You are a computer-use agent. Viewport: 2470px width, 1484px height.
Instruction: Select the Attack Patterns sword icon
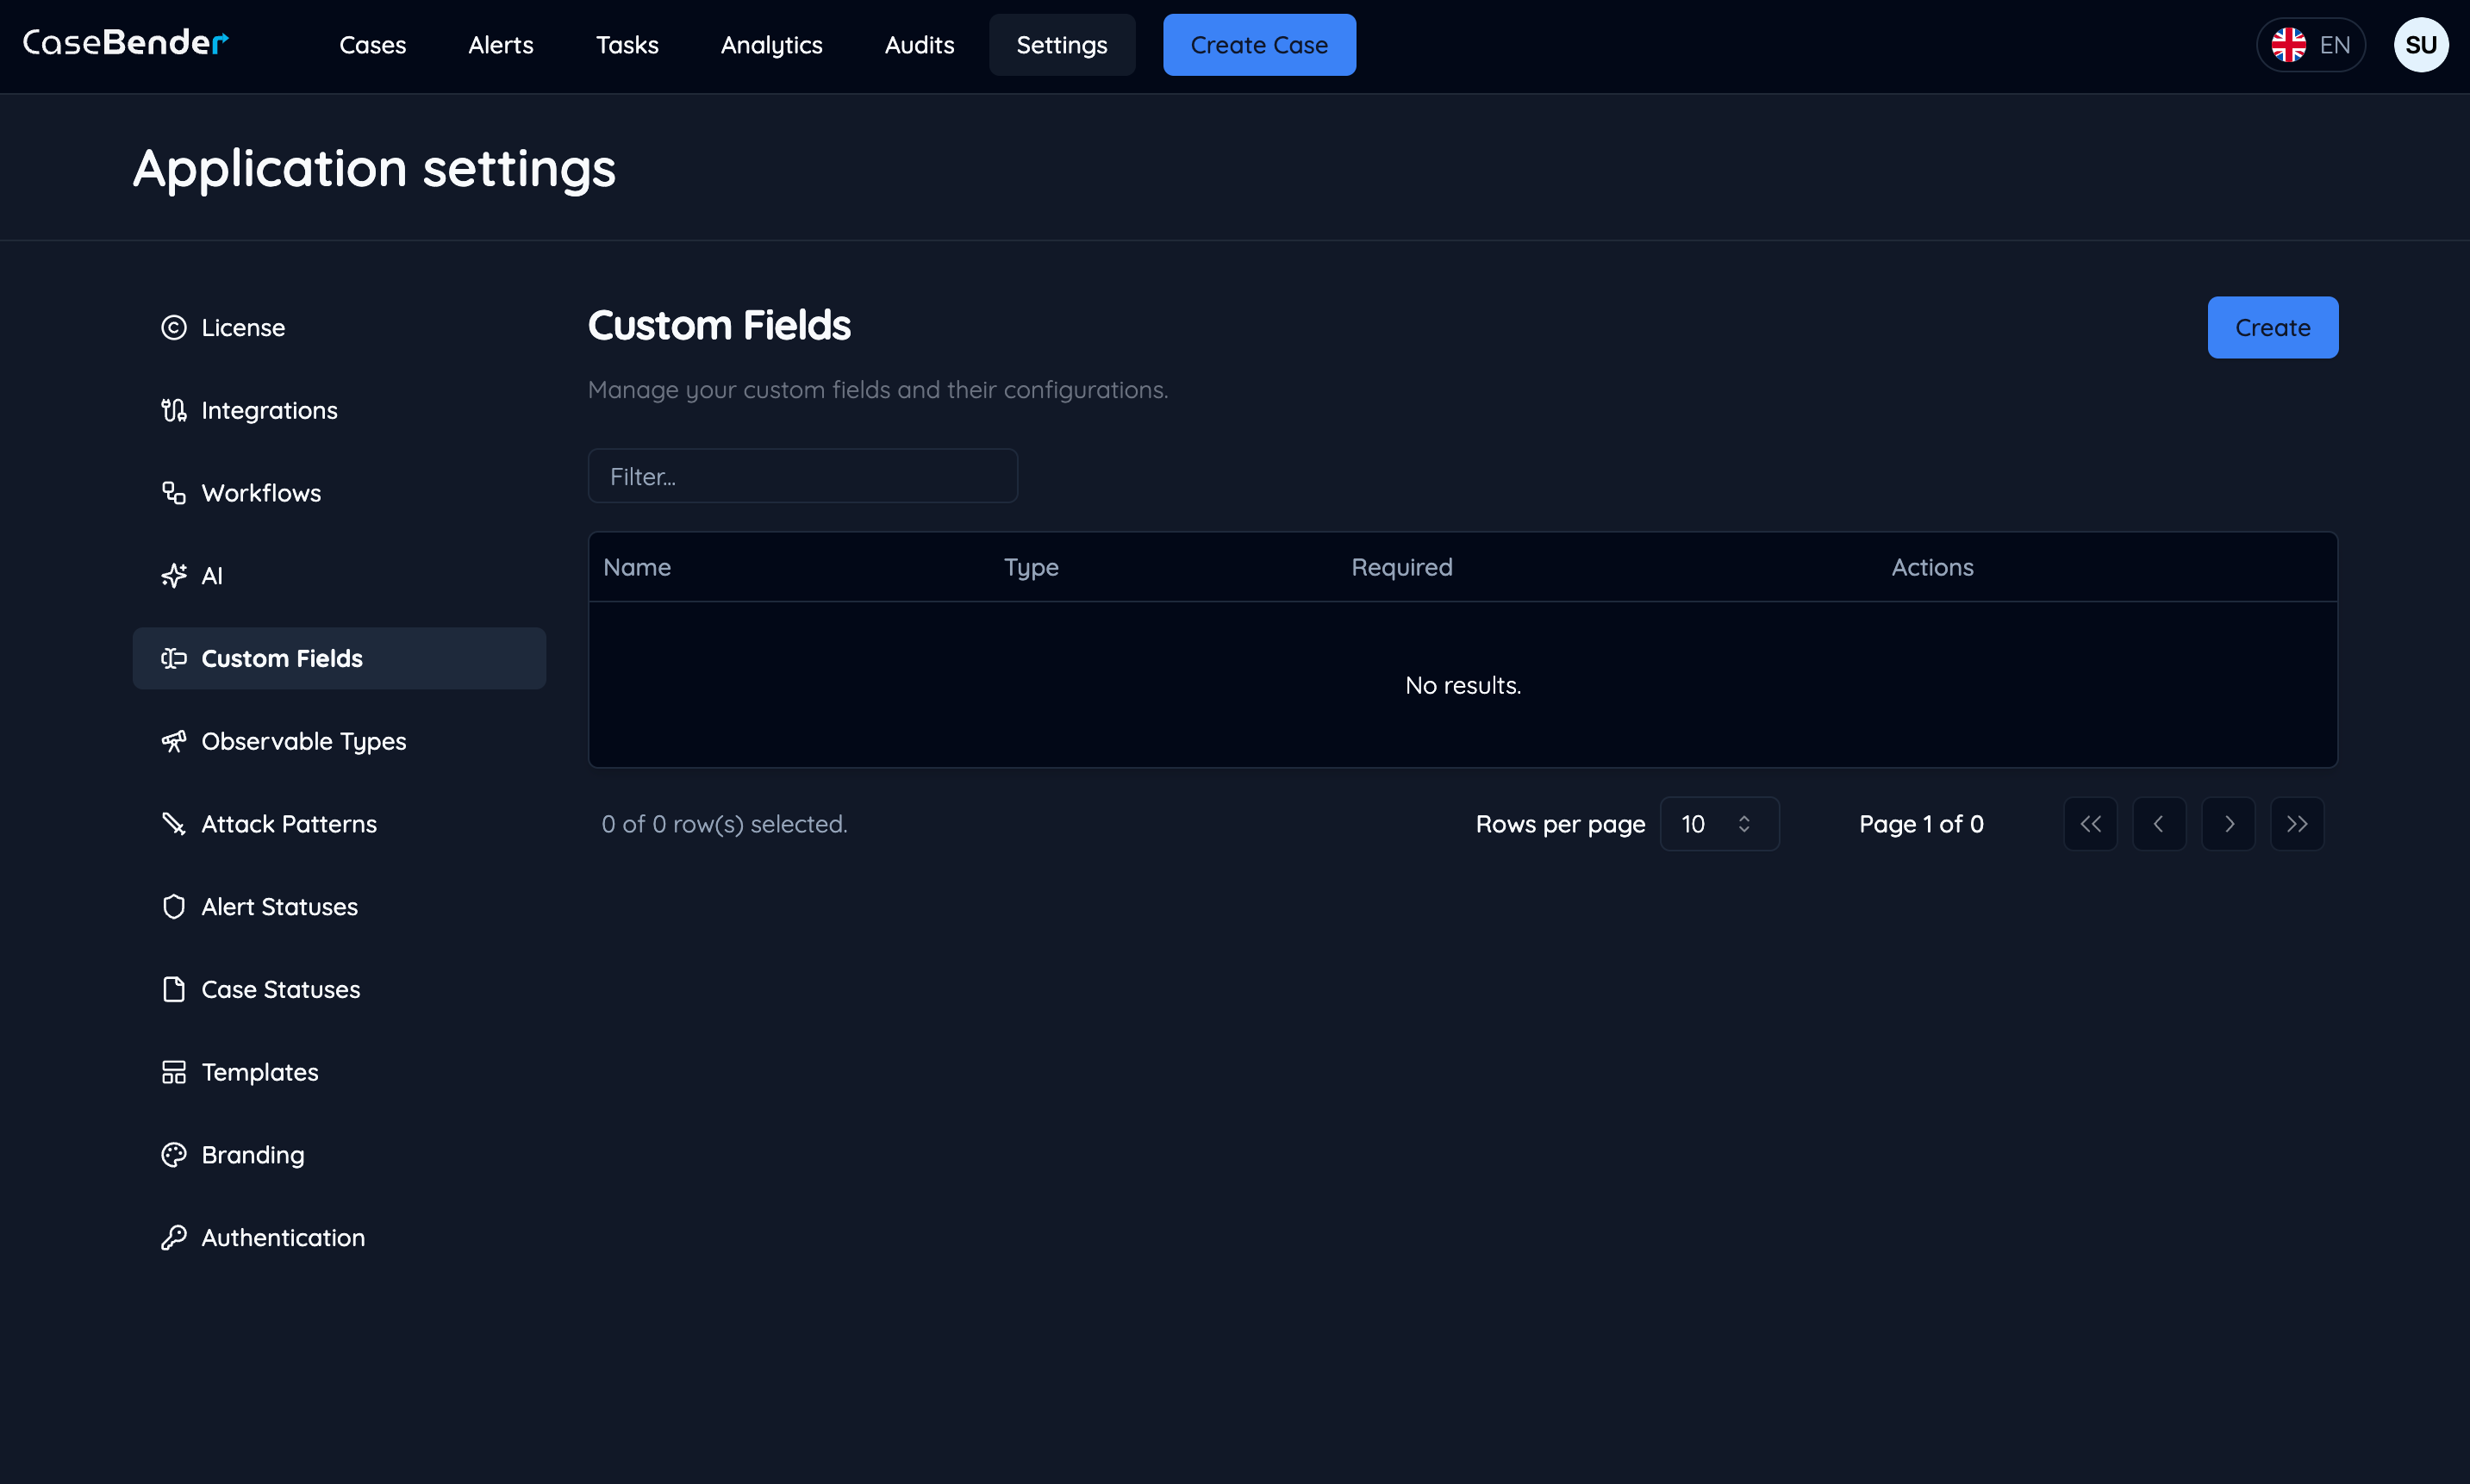(x=174, y=824)
